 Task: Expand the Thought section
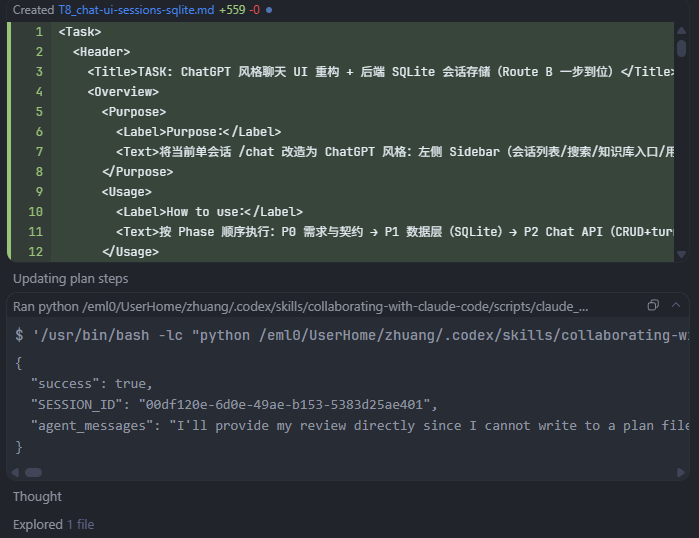tap(37, 497)
